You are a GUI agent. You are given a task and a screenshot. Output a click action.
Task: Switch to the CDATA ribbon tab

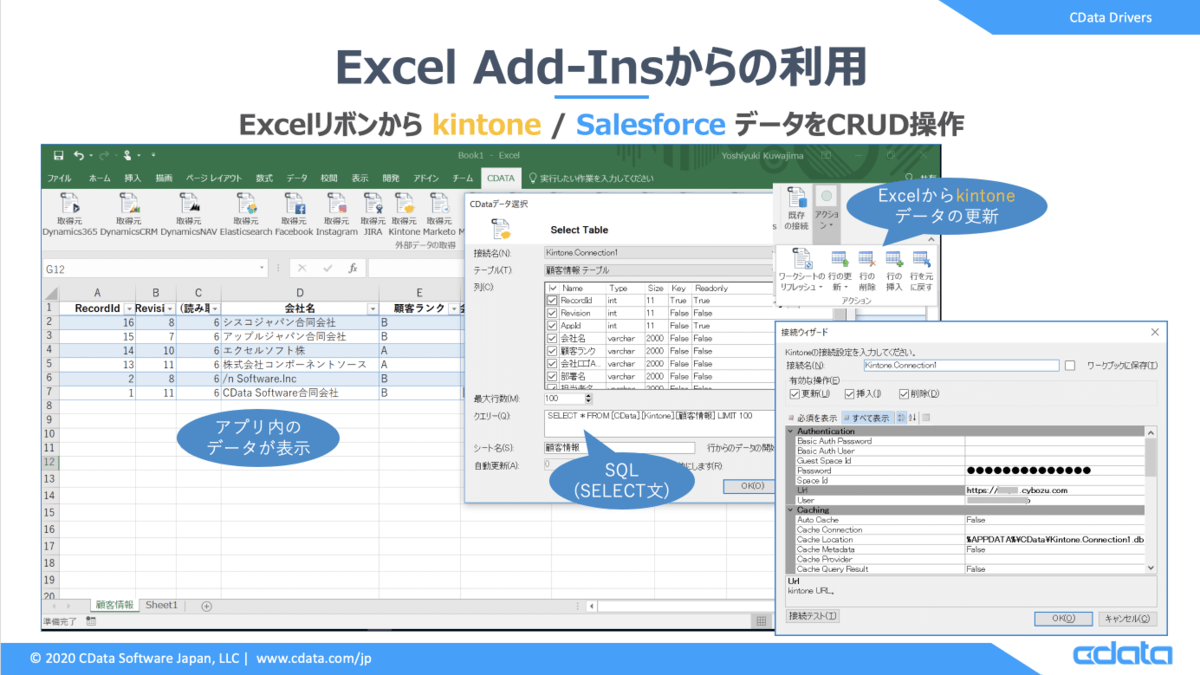click(x=499, y=178)
